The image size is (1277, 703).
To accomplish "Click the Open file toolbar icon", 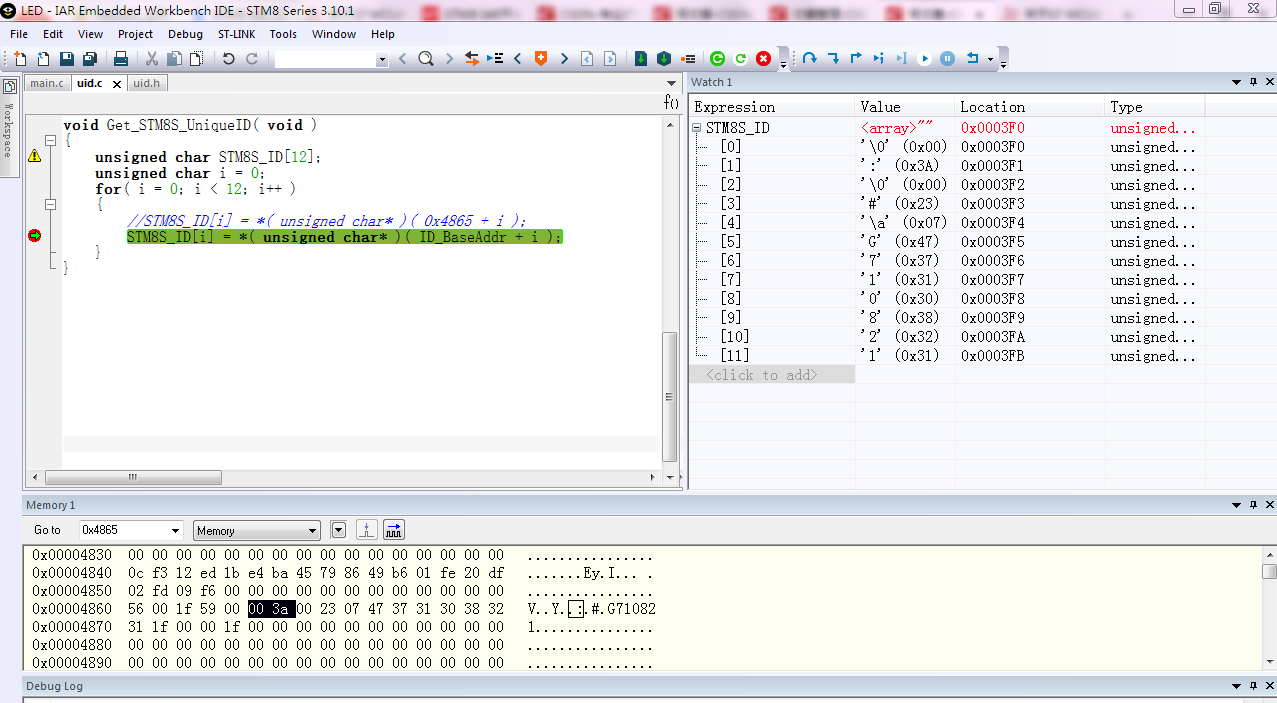I will pos(43,59).
